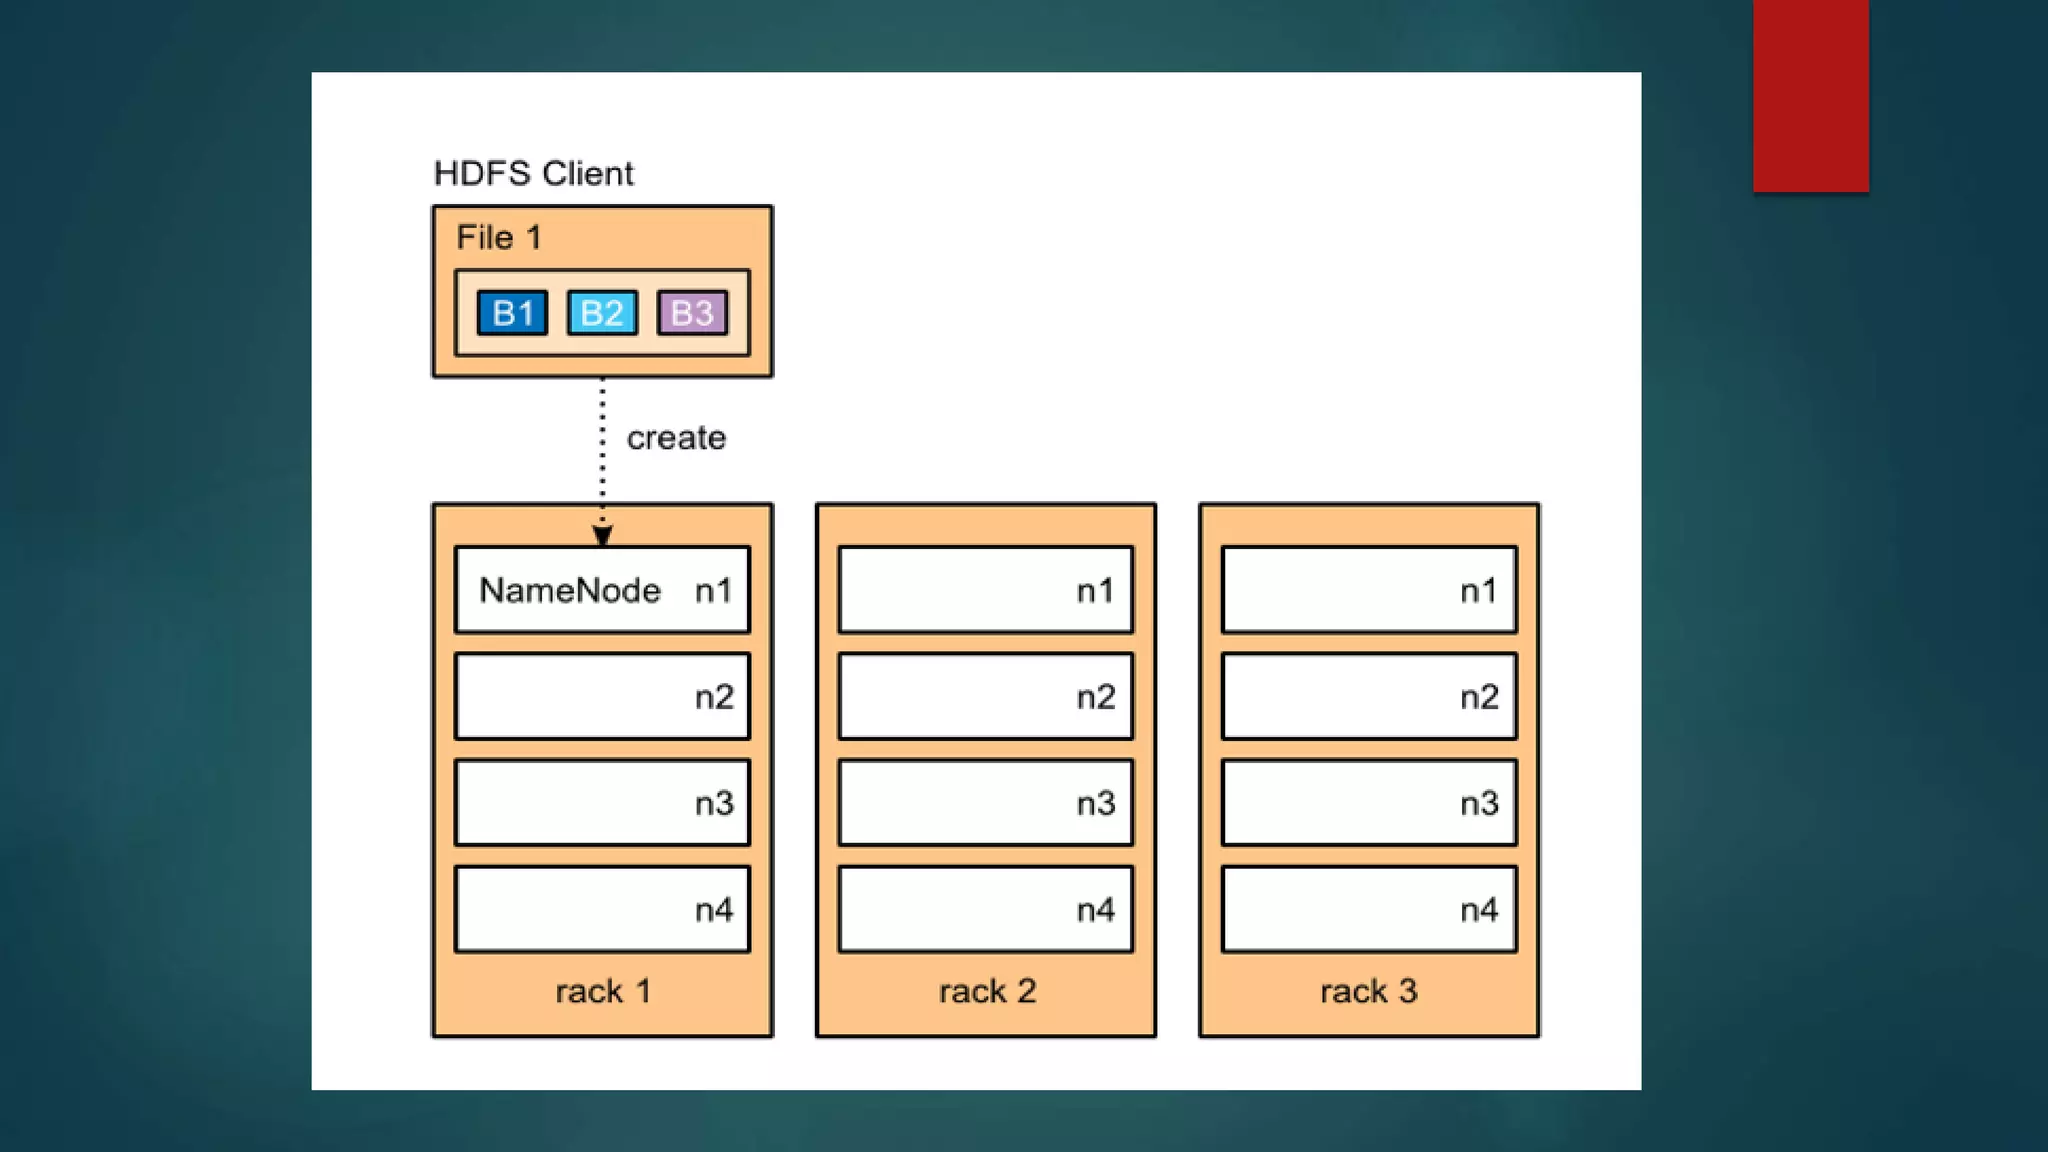This screenshot has width=2048, height=1152.
Task: Select node n4 in rack 1
Action: pos(602,909)
